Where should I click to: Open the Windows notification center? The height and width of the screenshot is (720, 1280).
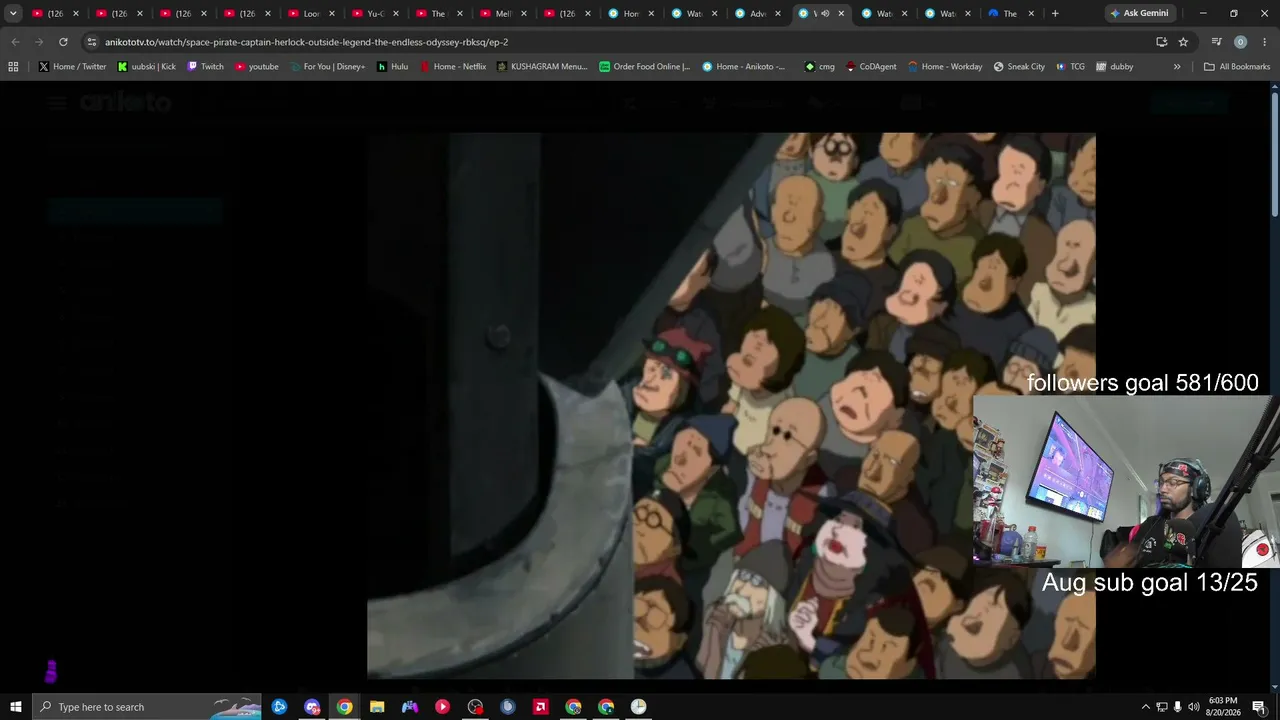[x=1259, y=707]
